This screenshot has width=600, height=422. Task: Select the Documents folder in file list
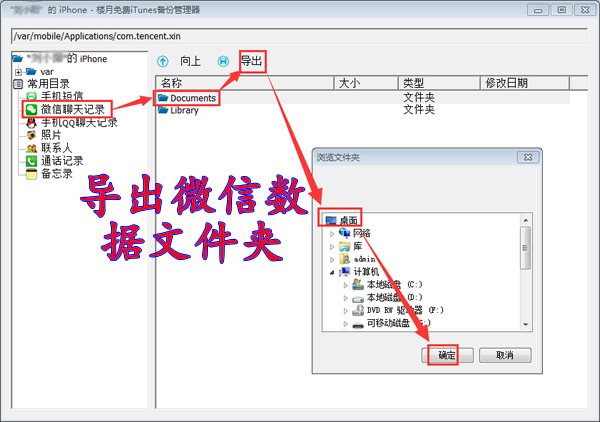click(x=192, y=98)
